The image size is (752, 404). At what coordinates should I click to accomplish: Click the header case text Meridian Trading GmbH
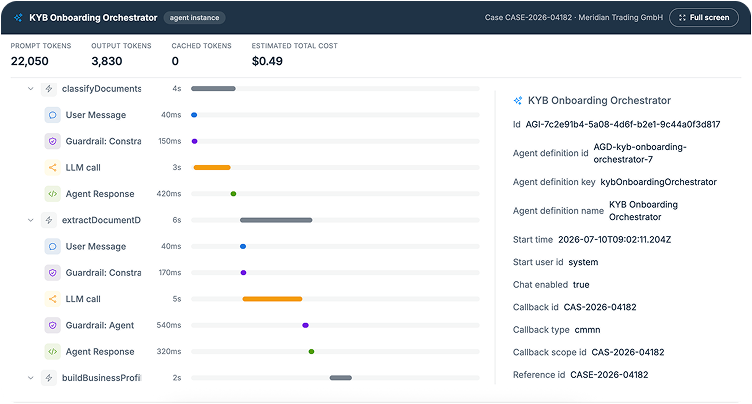point(621,18)
